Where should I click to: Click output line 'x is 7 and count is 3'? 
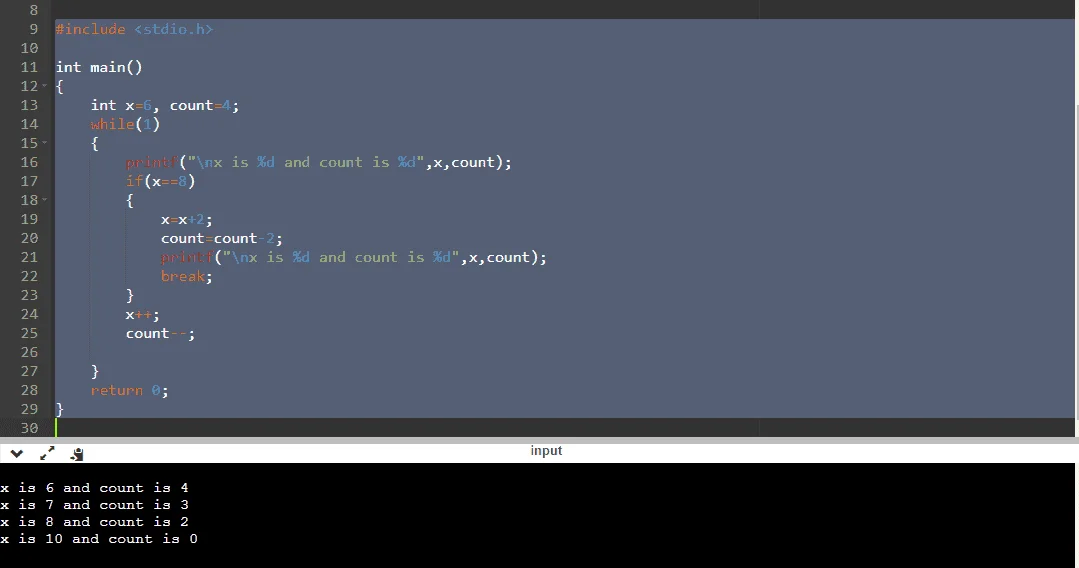click(94, 505)
